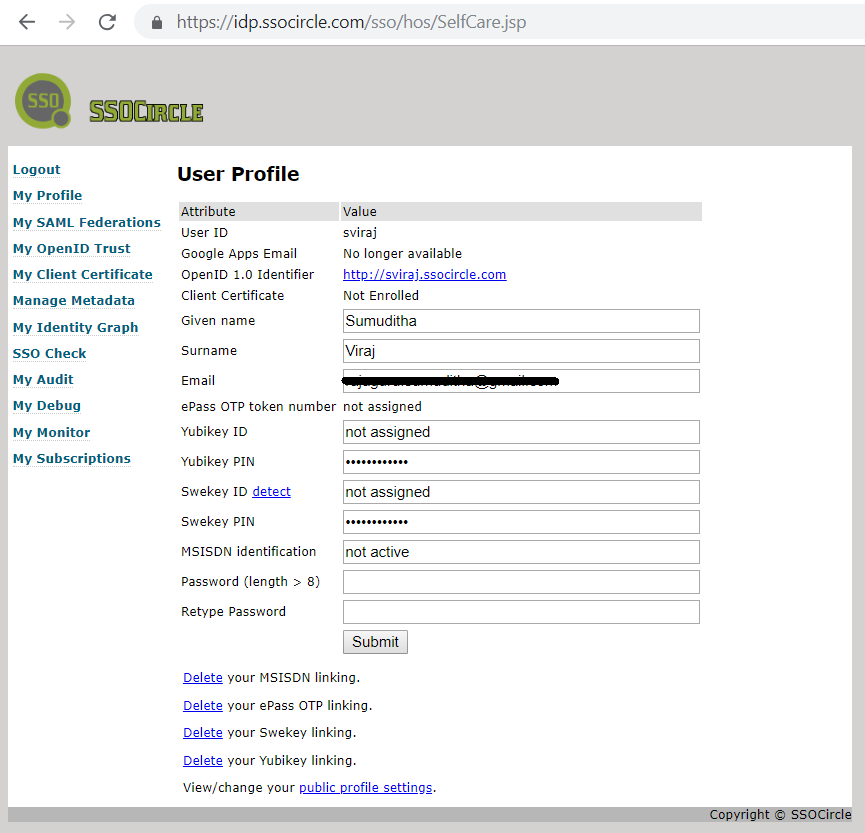Screen dimensions: 865x833
Task: Select Manage Metadata in the sidebar
Action: [73, 300]
